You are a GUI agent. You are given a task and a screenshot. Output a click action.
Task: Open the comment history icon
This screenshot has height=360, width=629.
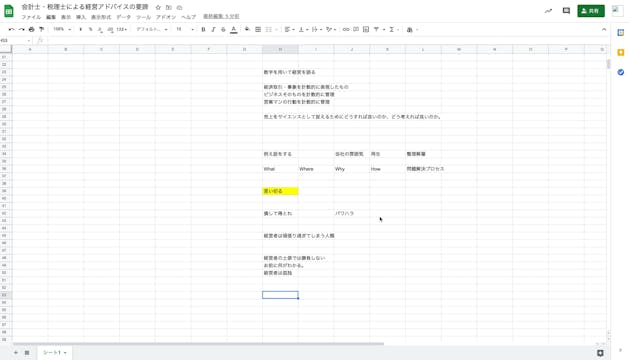[x=566, y=11]
